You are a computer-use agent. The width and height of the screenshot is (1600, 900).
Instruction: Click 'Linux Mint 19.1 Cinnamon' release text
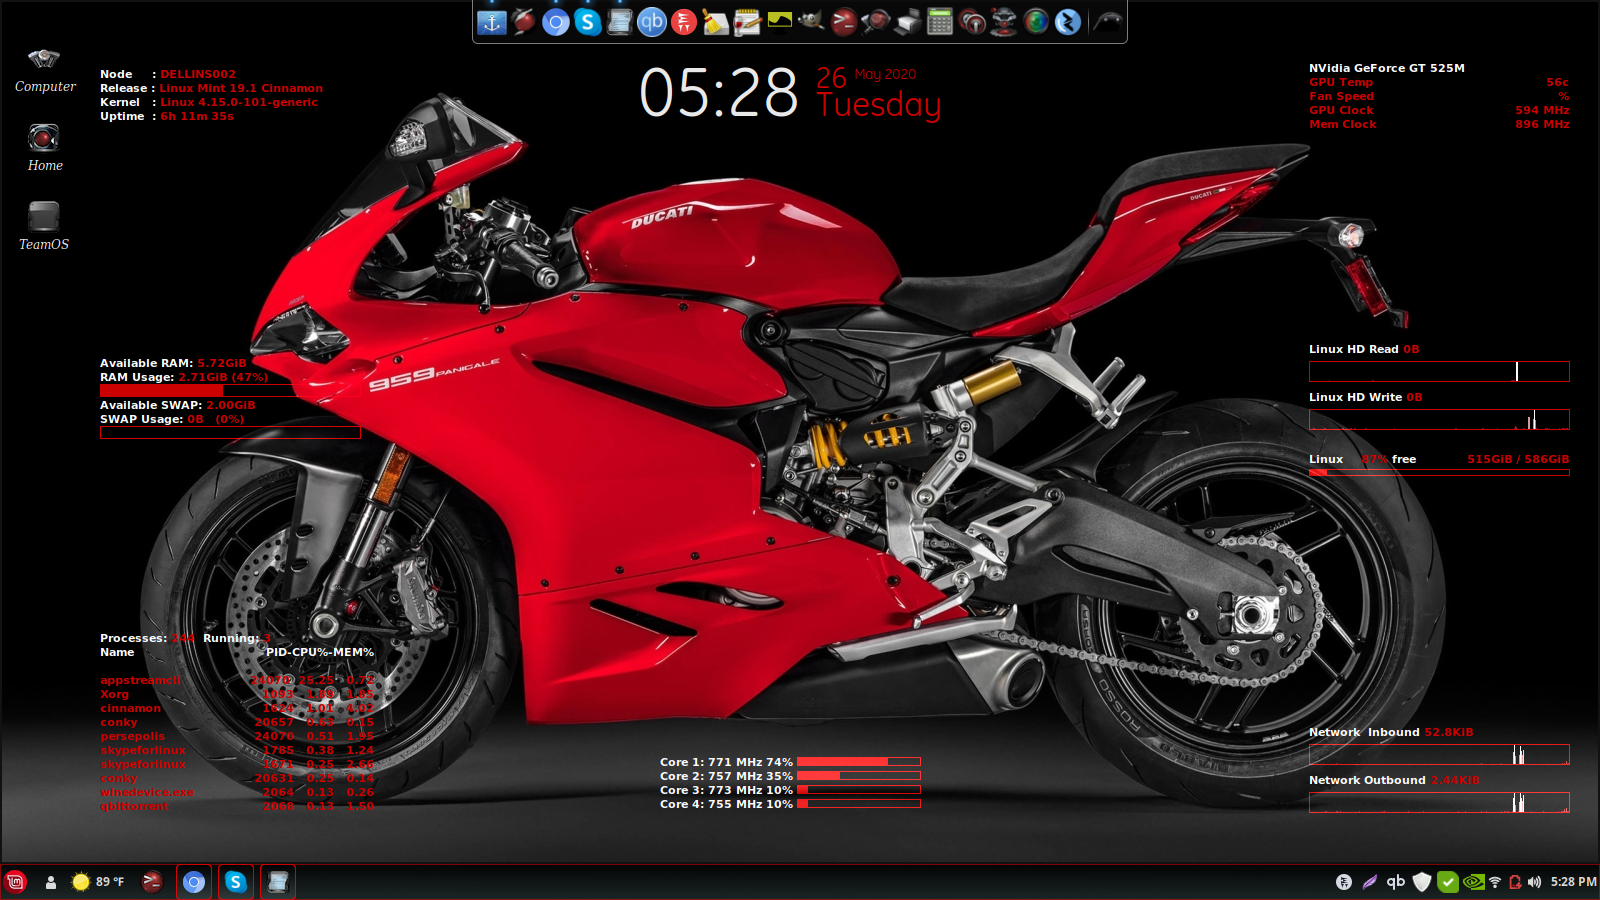(x=241, y=88)
